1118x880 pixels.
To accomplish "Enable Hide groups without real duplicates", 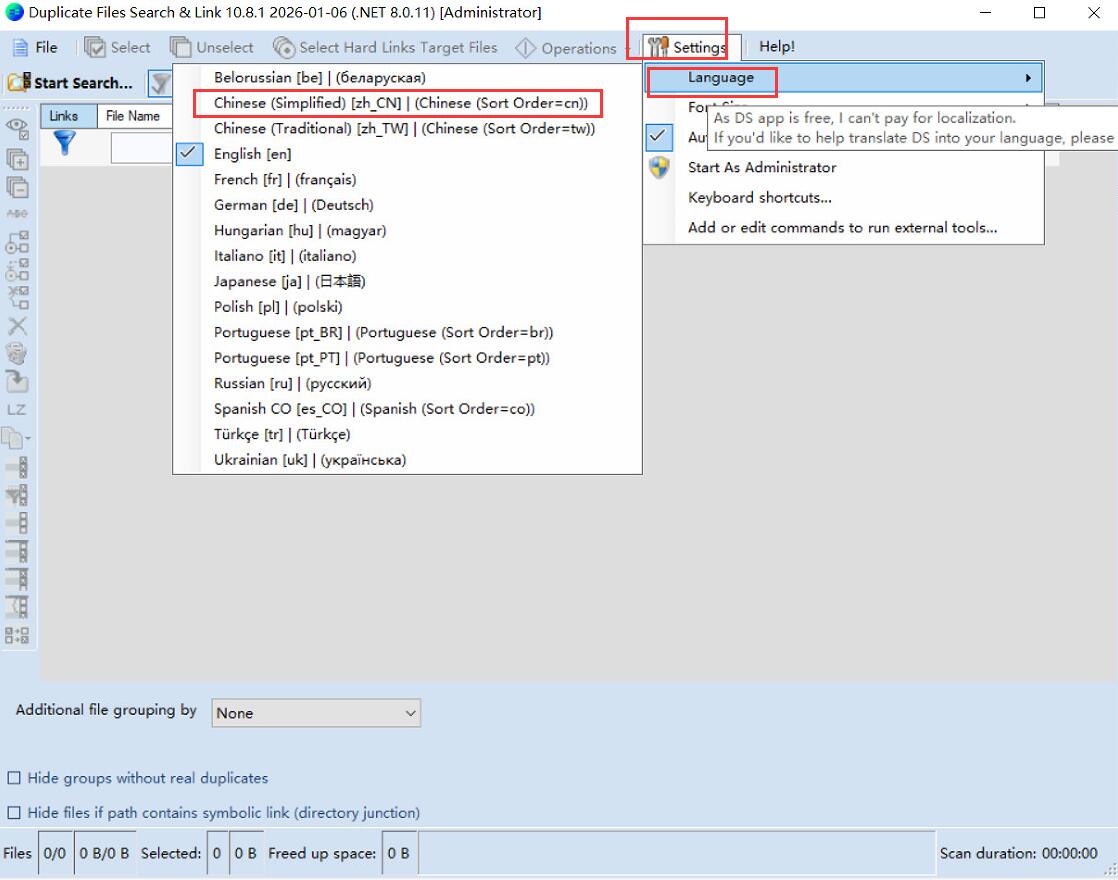I will (14, 778).
